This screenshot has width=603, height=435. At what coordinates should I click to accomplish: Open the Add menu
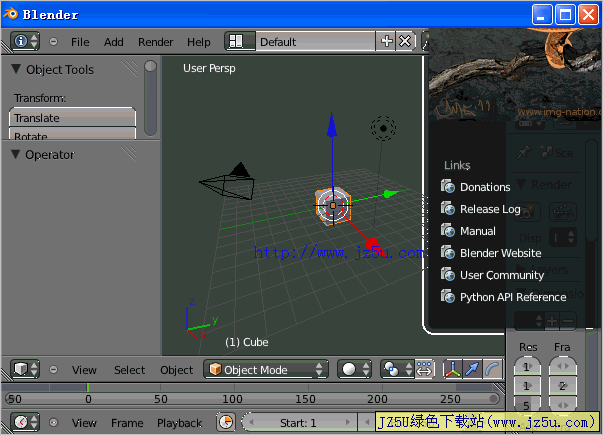pyautogui.click(x=113, y=42)
